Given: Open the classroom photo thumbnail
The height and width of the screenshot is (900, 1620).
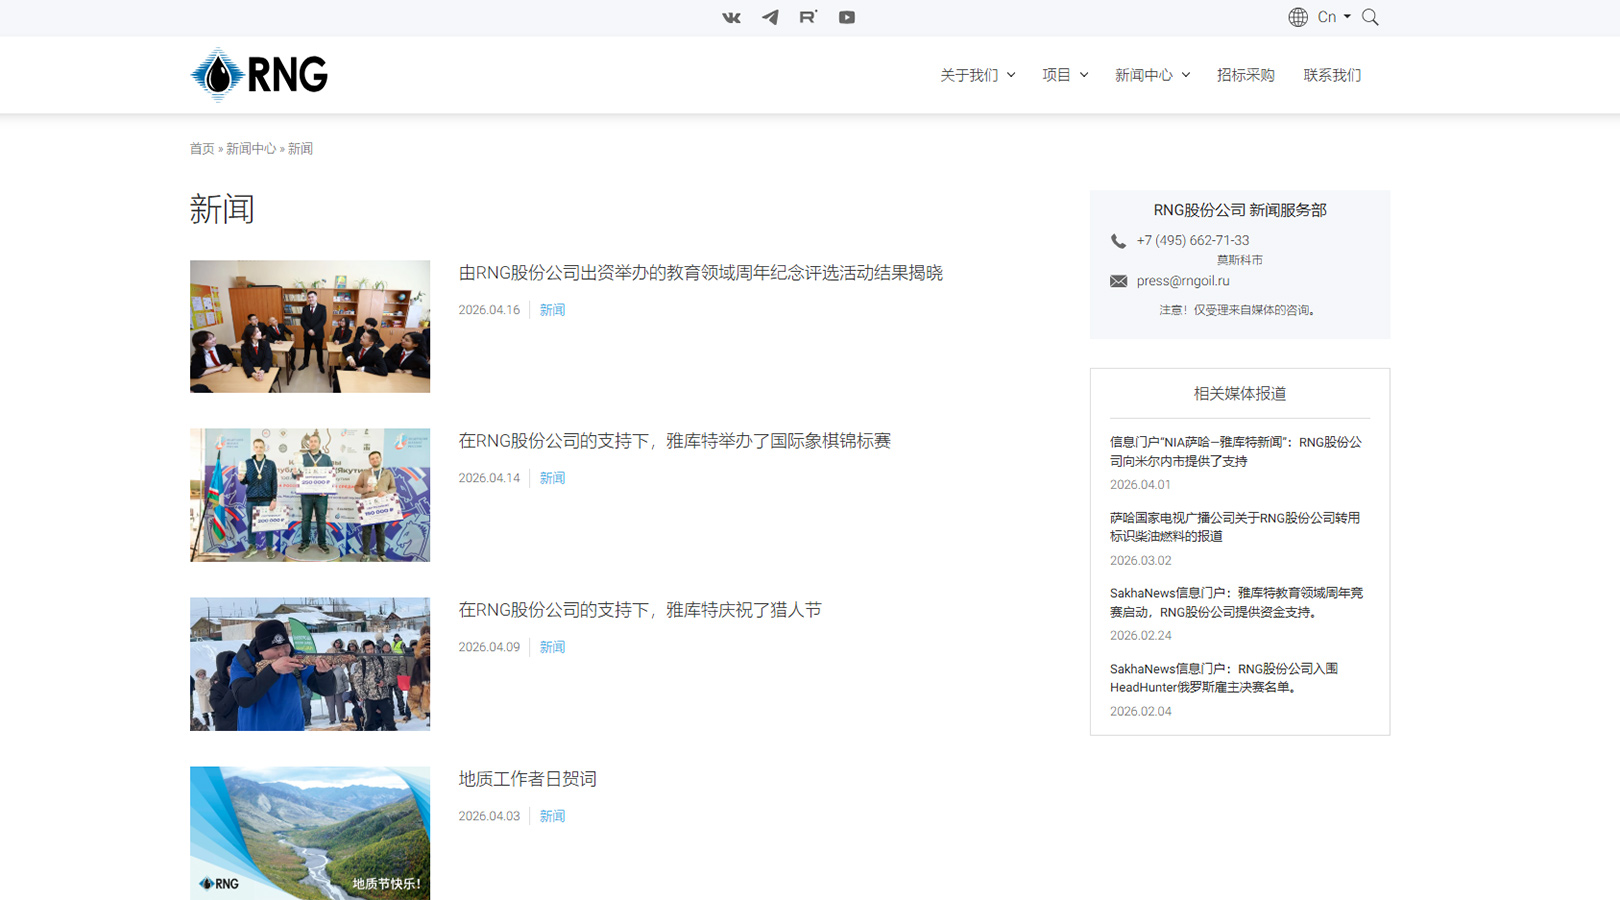Looking at the screenshot, I should [310, 327].
